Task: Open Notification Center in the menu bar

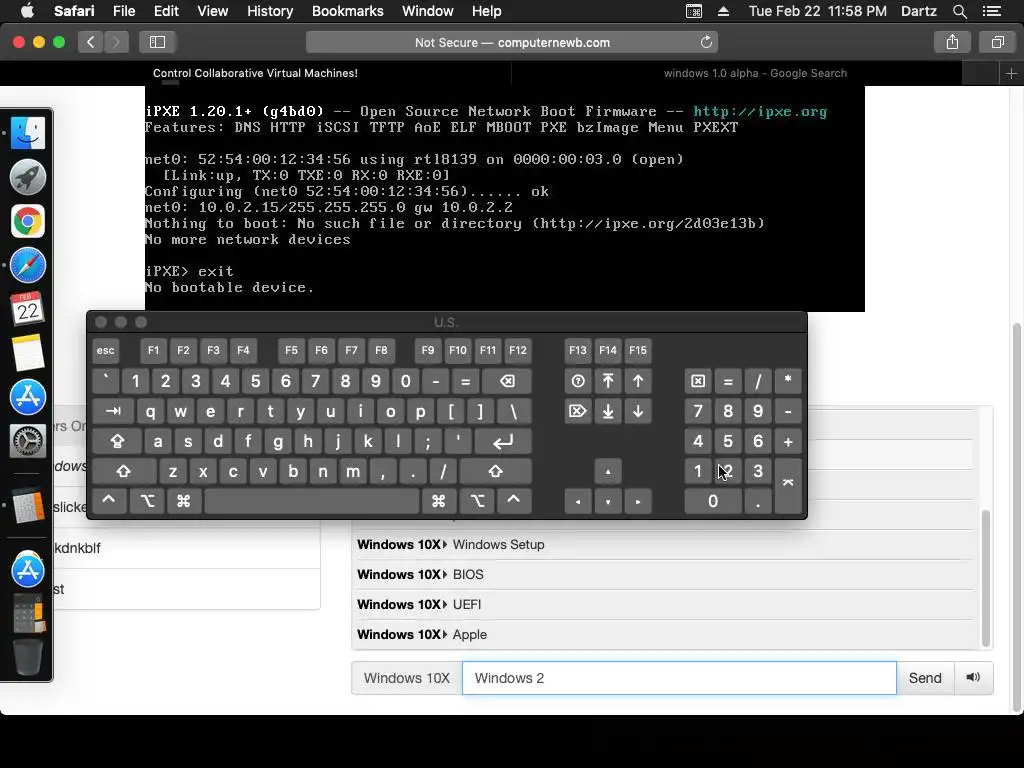Action: (991, 11)
